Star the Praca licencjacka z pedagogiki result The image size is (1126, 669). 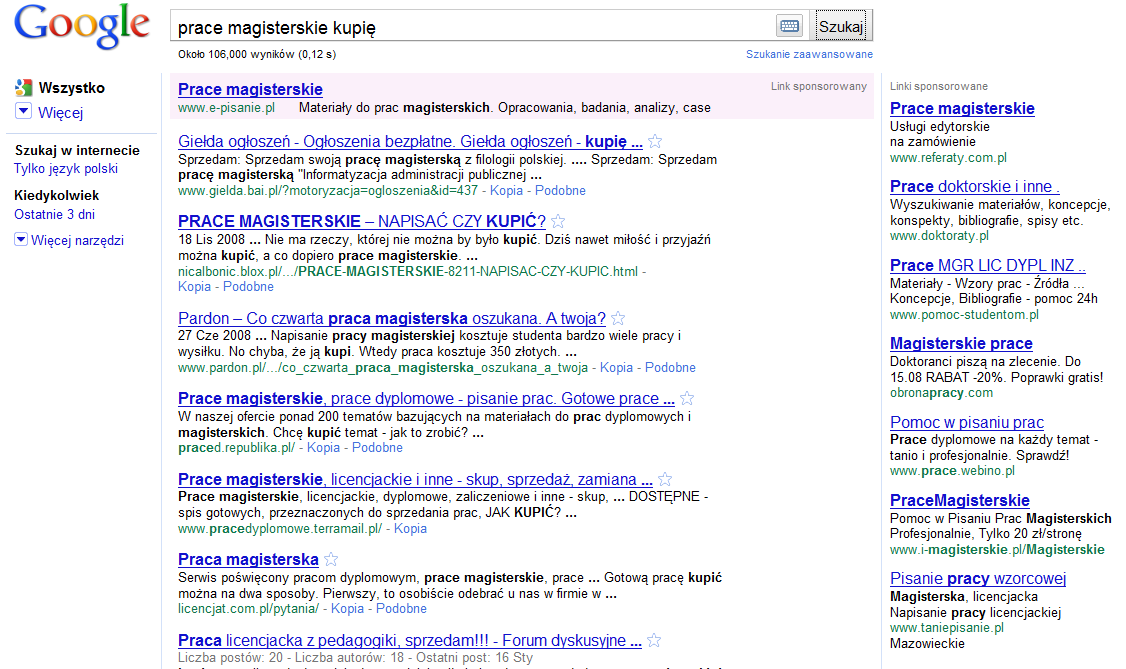(653, 640)
